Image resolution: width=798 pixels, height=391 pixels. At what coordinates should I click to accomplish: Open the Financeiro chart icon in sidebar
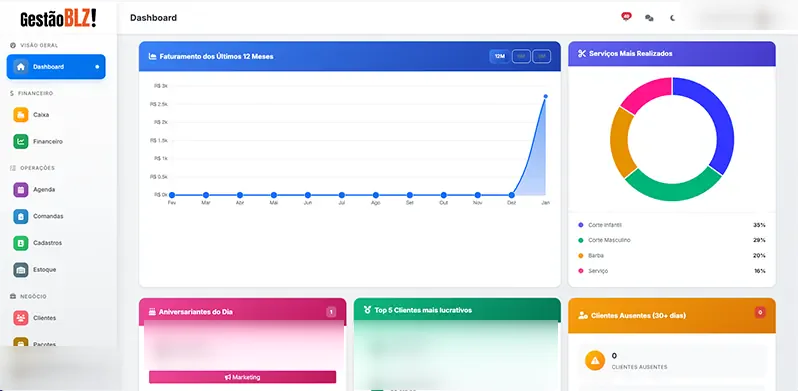point(21,142)
